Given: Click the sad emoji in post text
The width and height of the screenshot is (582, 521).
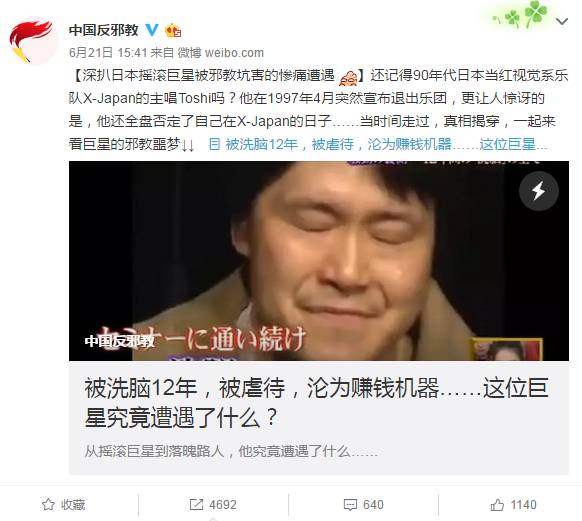Looking at the screenshot, I should [349, 77].
